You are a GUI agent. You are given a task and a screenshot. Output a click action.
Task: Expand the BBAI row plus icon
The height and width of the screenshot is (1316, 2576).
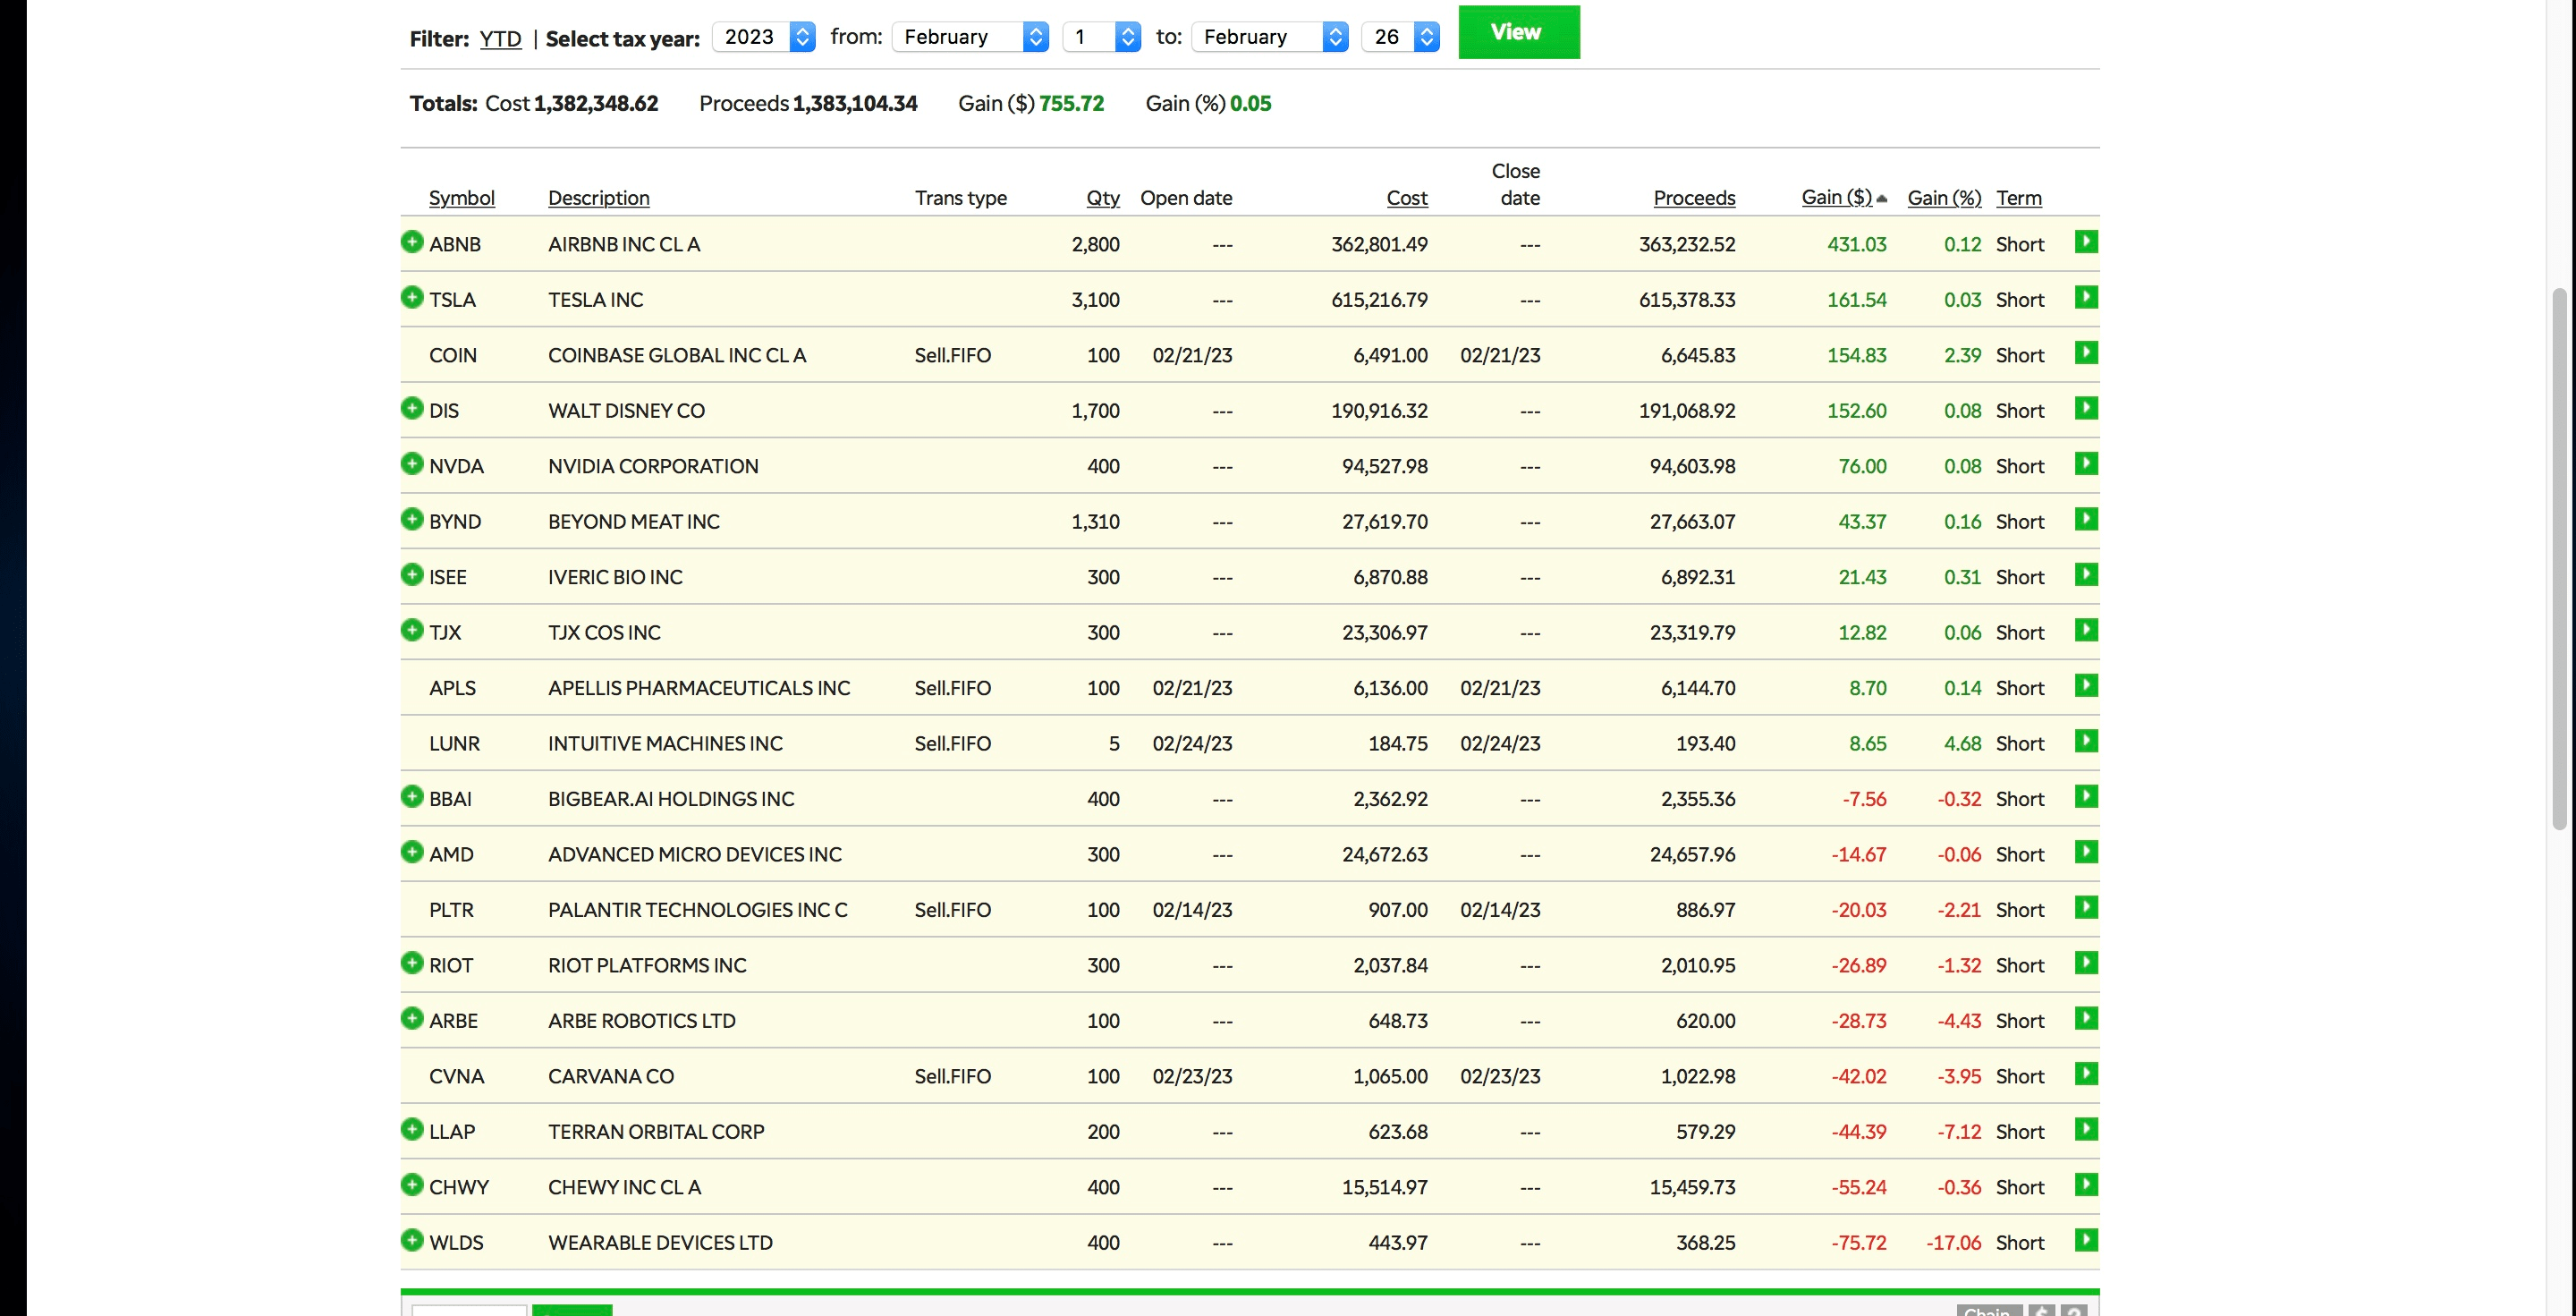pyautogui.click(x=412, y=797)
